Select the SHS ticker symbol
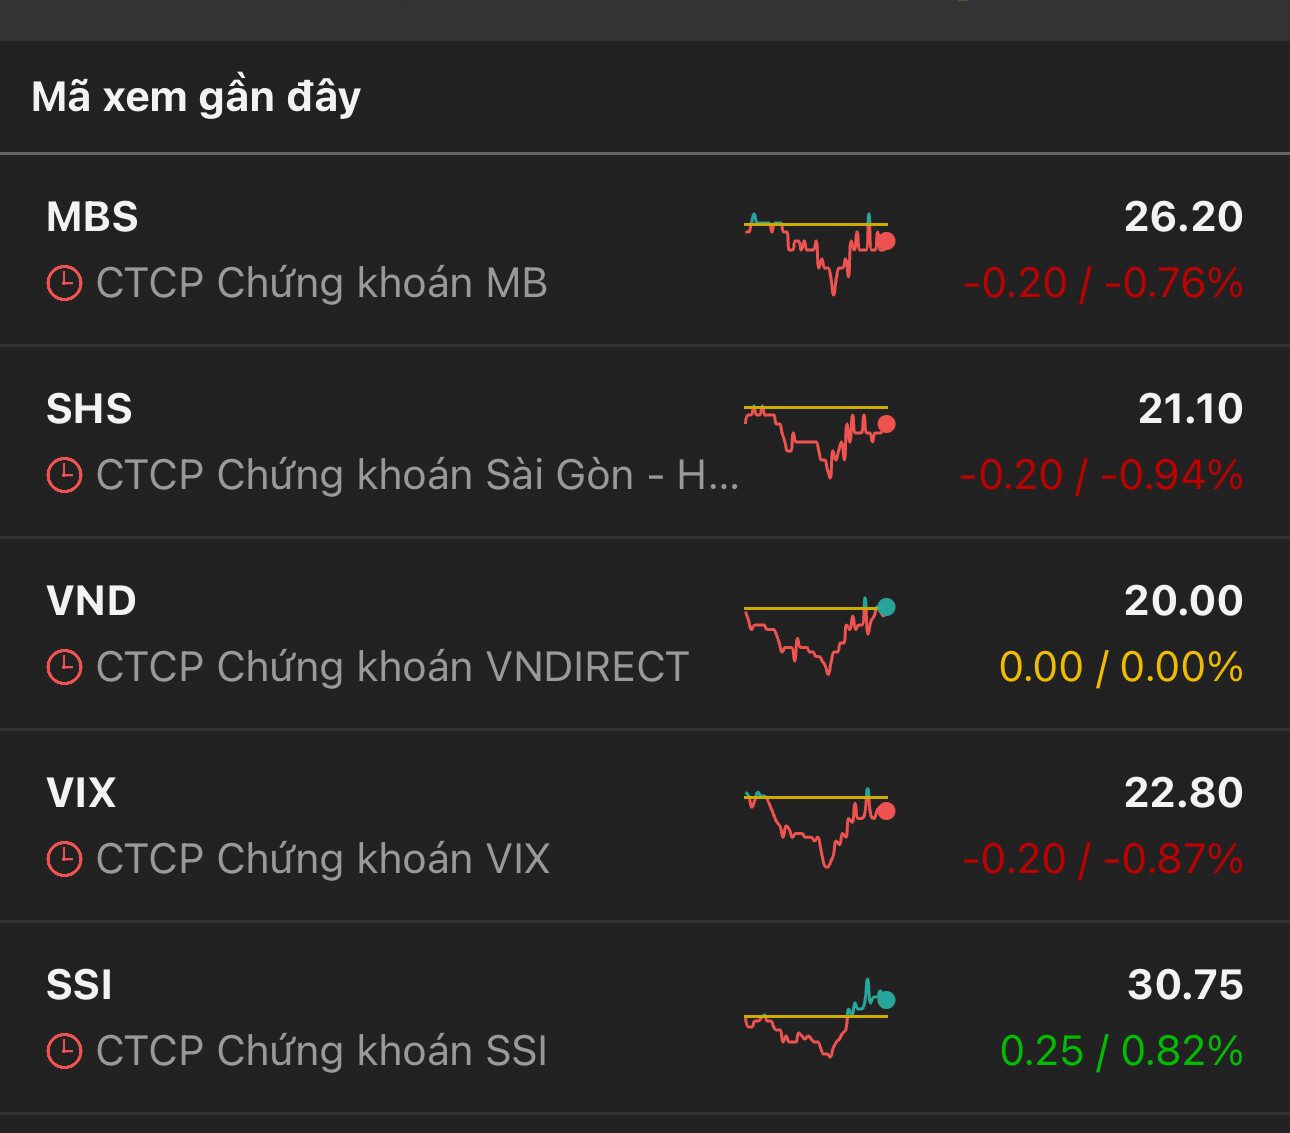Image resolution: width=1290 pixels, height=1133 pixels. [89, 410]
